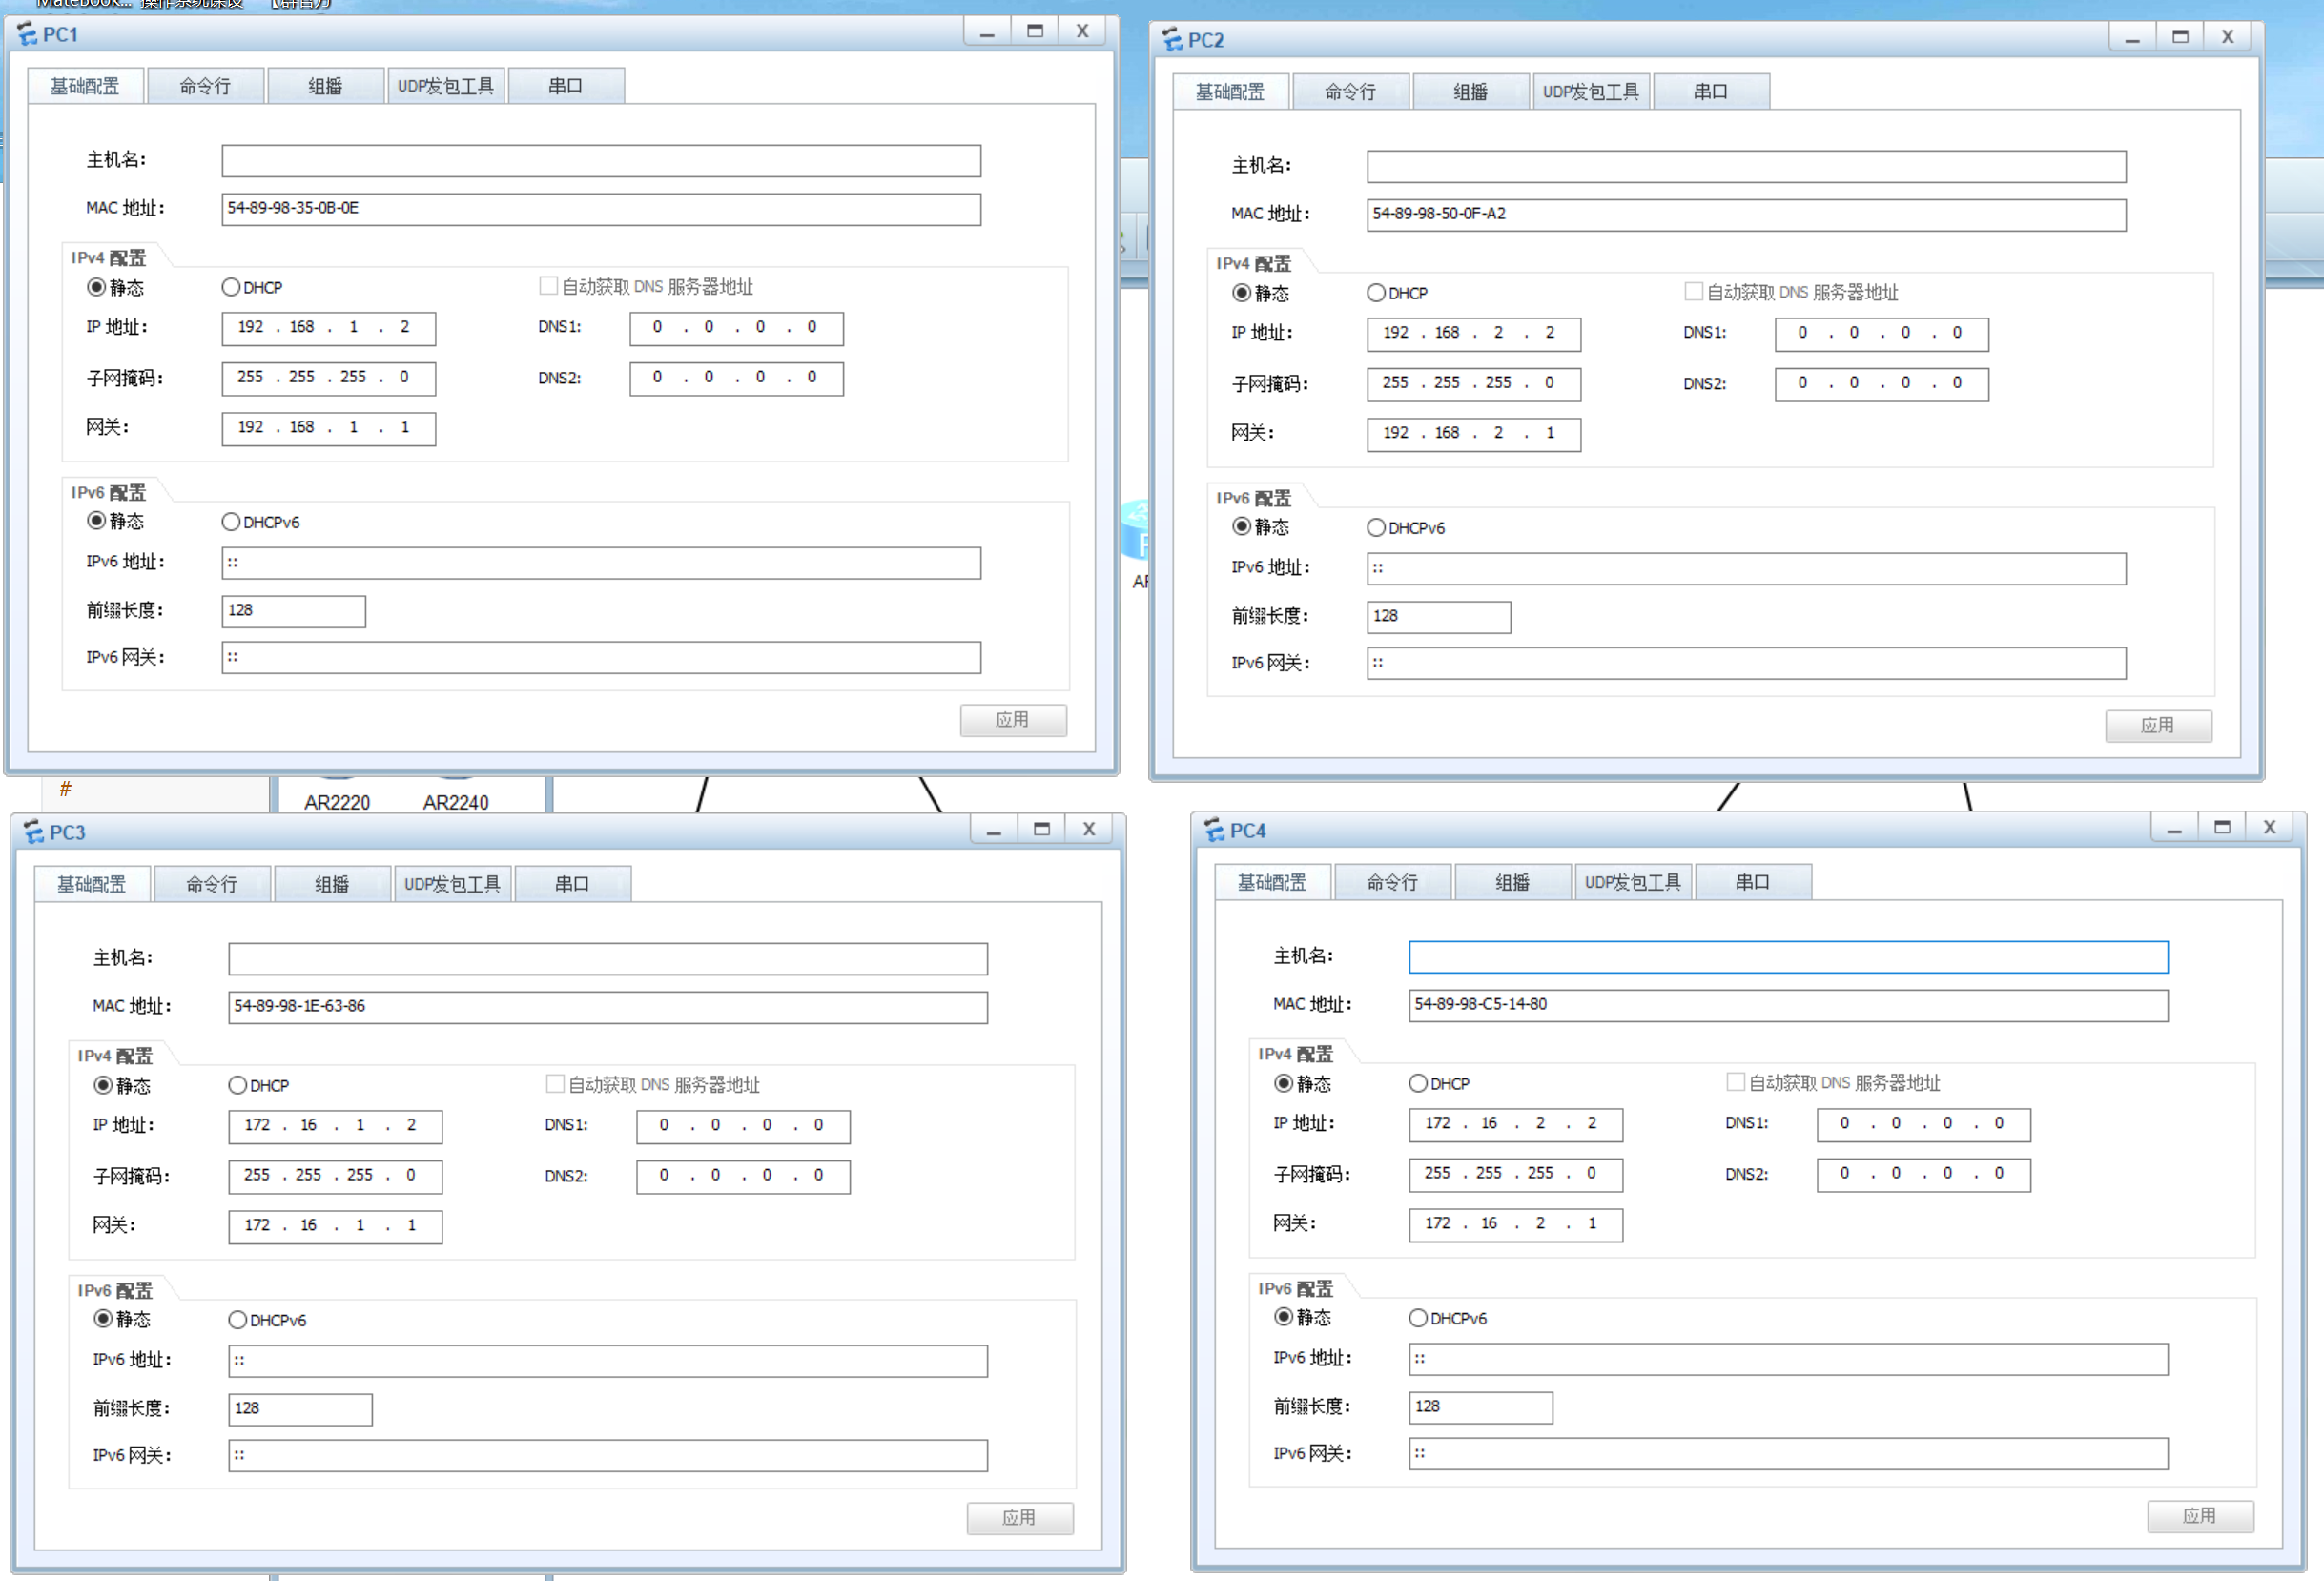Switch to 串口 tab in PC4
The image size is (2324, 1581).
pyautogui.click(x=1752, y=882)
